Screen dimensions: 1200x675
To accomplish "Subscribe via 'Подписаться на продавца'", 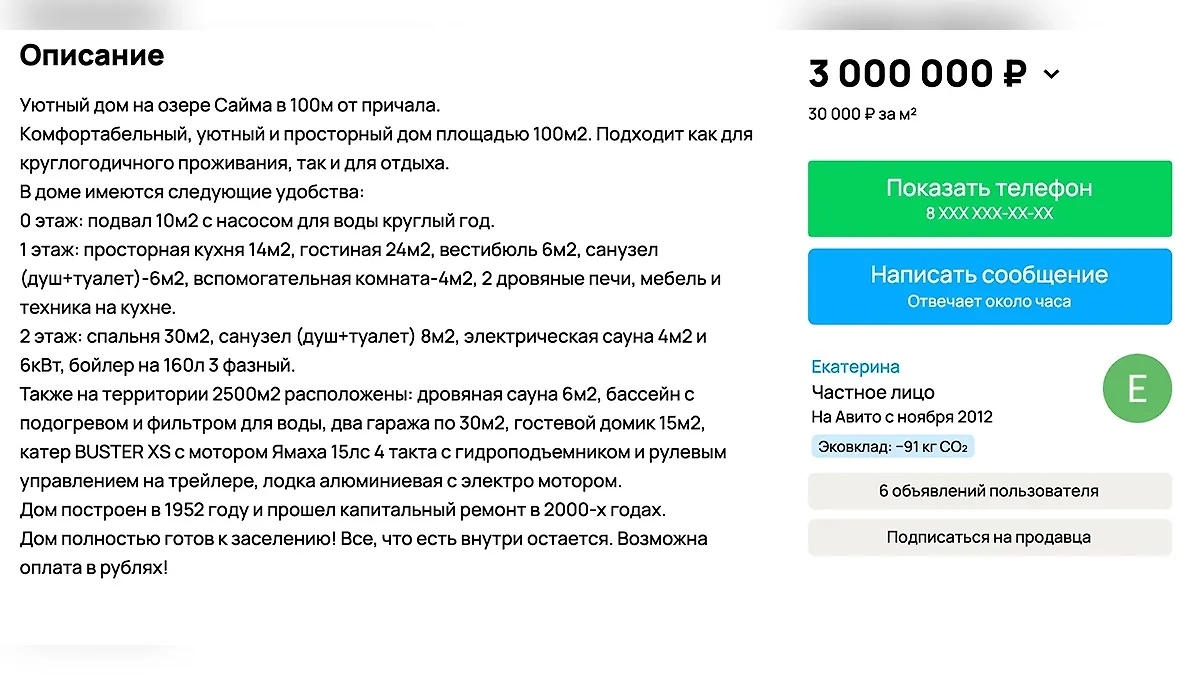I will [x=990, y=537].
